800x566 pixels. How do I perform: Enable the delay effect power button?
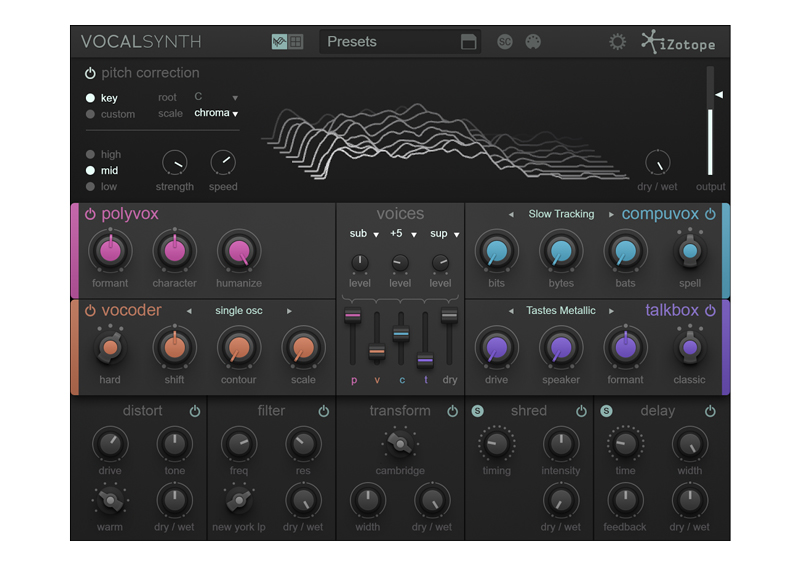click(710, 411)
